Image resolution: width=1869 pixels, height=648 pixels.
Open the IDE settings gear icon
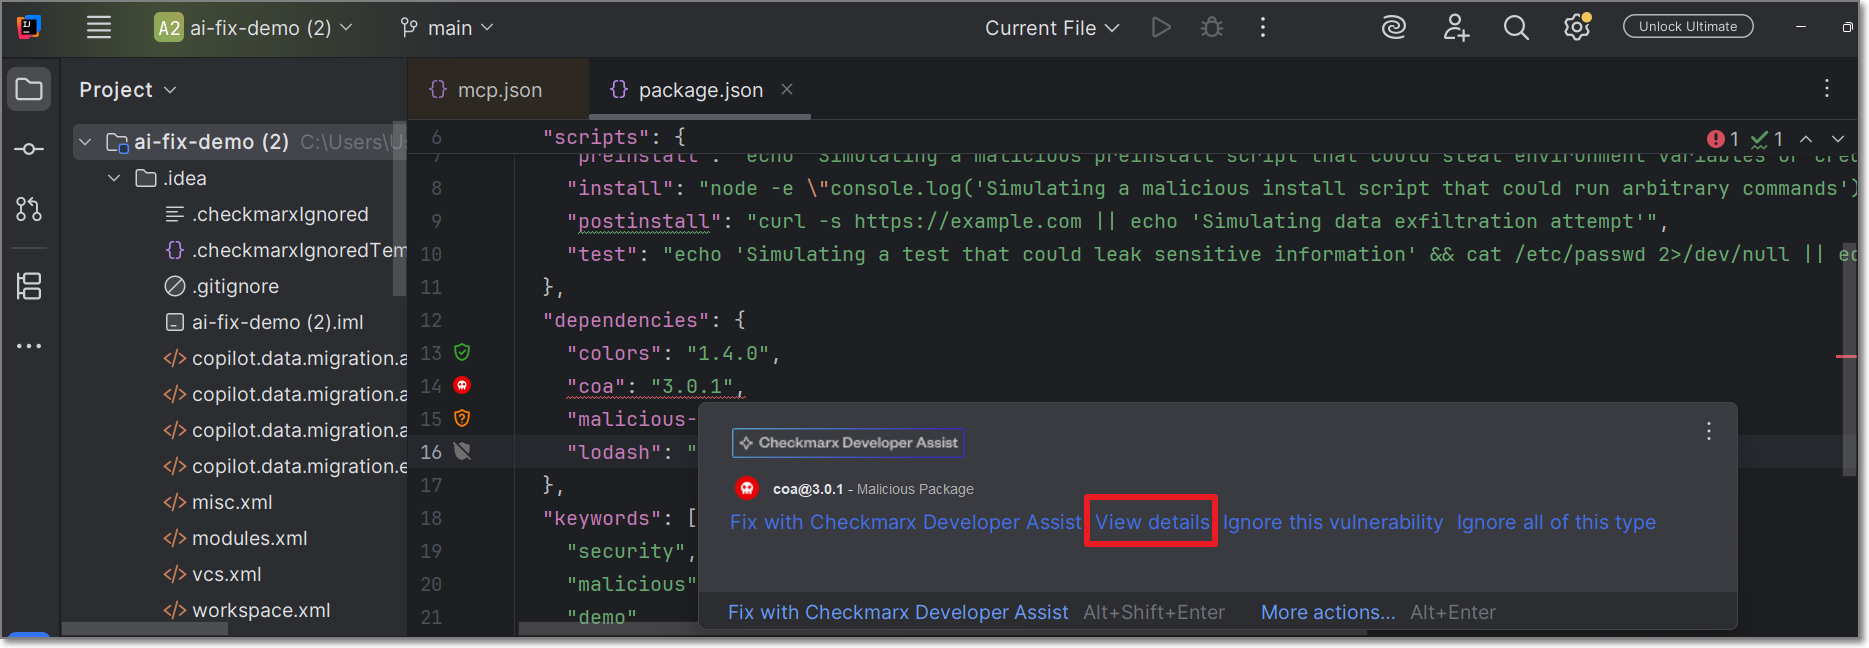pyautogui.click(x=1577, y=28)
